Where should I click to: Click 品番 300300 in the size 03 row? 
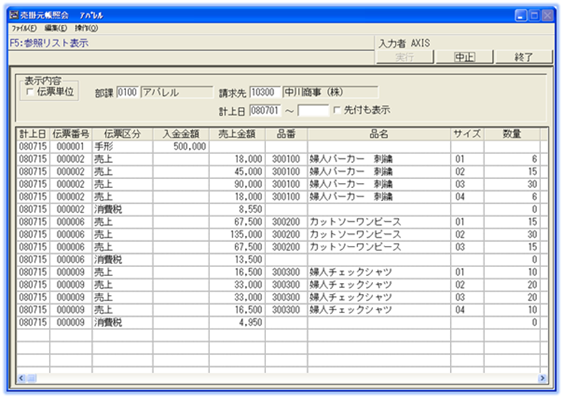(286, 297)
